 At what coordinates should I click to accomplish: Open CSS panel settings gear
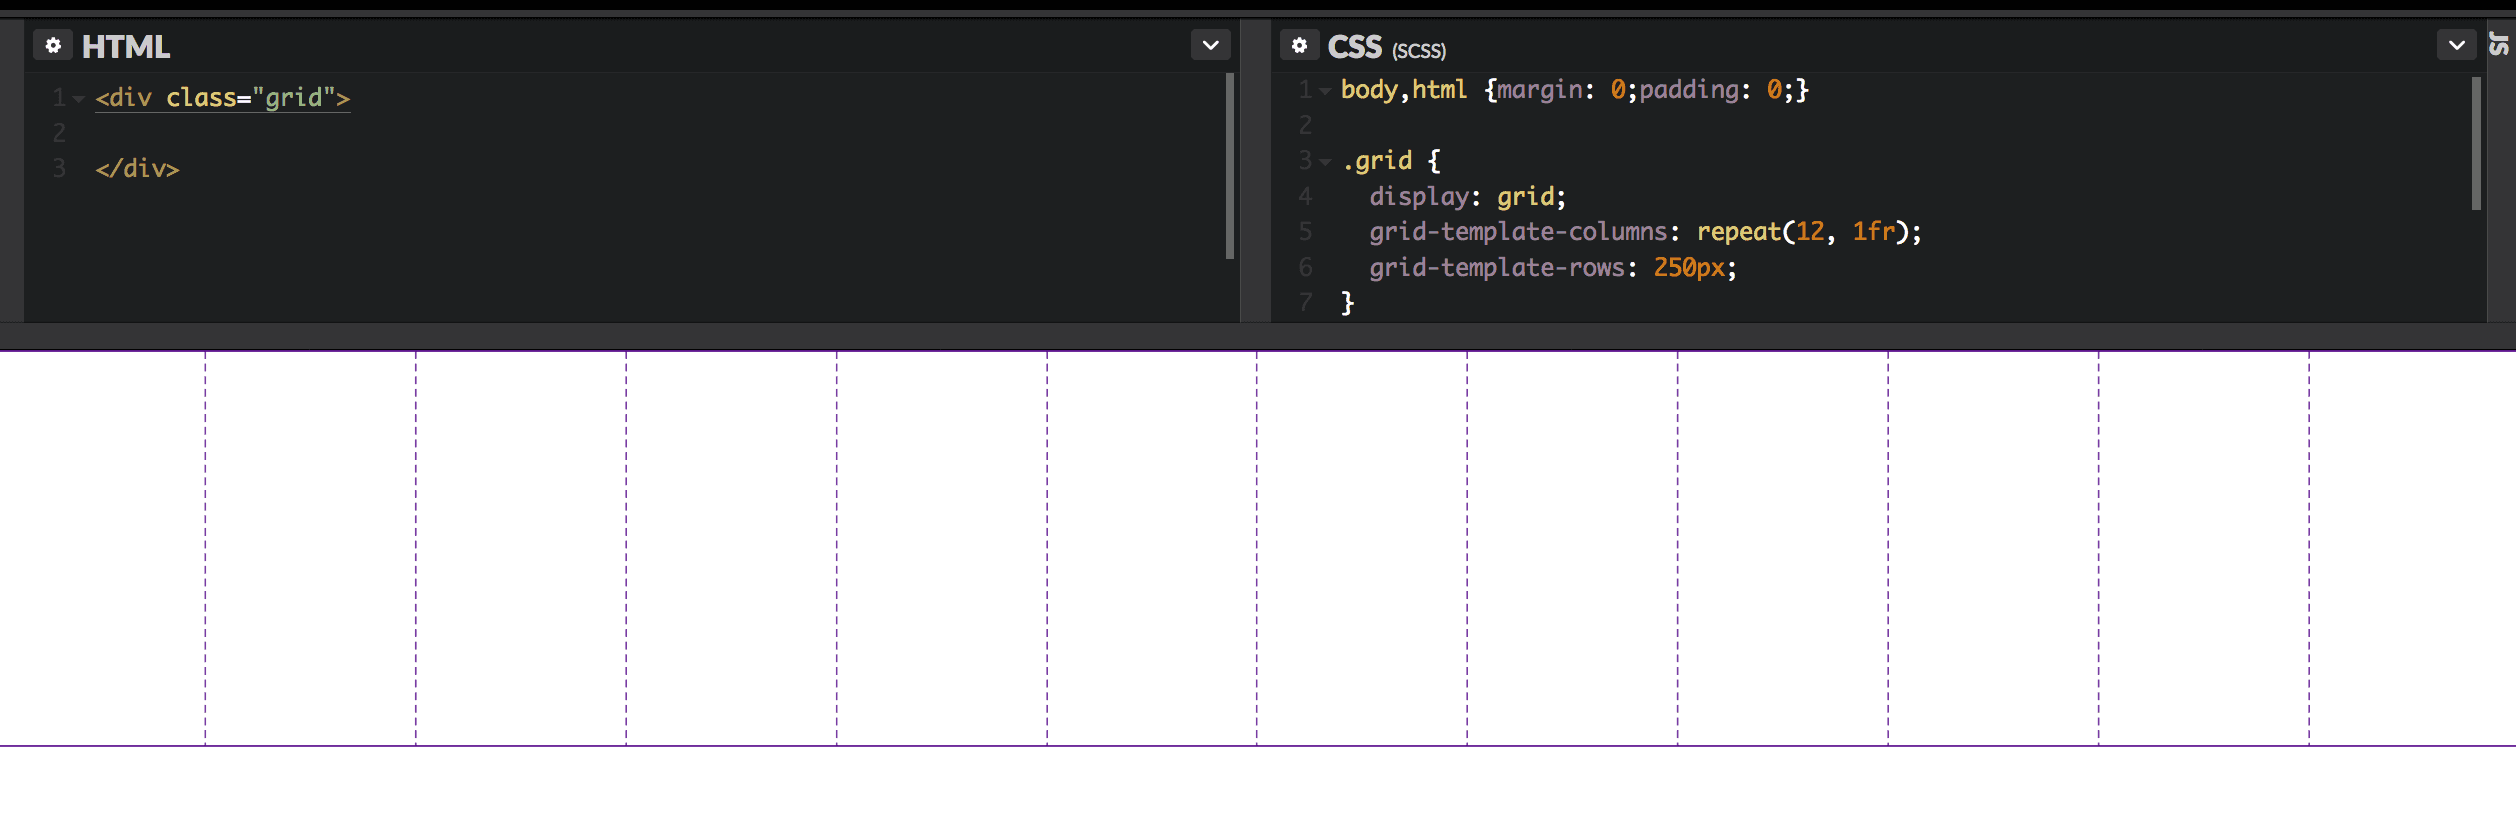(1299, 46)
